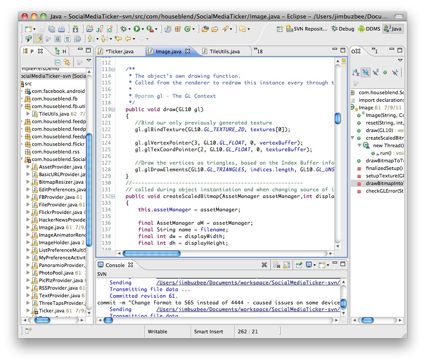Screen dimensions: 425x363
Task: Select the Hierarchy tab next to Package Explorer
Action: pyautogui.click(x=60, y=51)
